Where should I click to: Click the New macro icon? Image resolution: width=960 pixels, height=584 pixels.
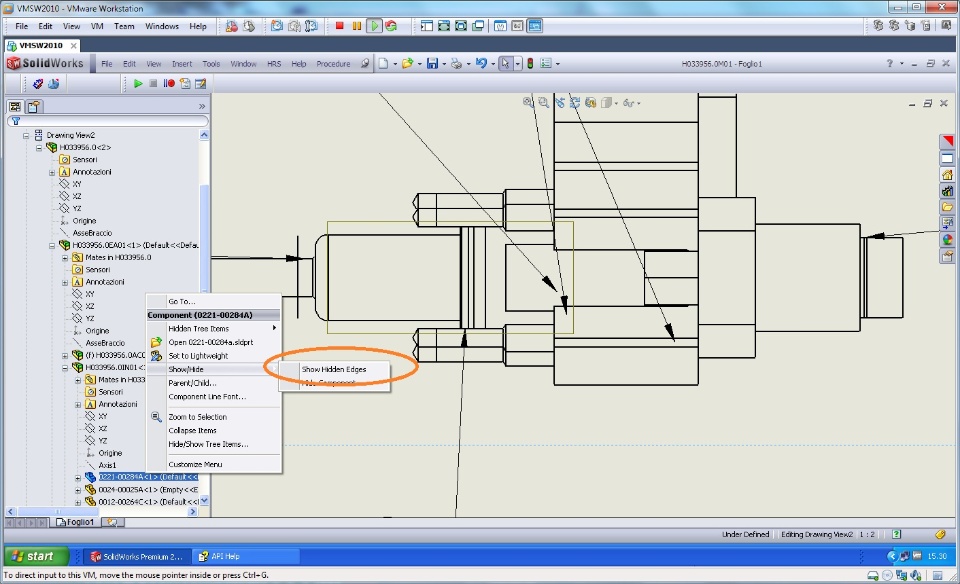pyautogui.click(x=185, y=83)
